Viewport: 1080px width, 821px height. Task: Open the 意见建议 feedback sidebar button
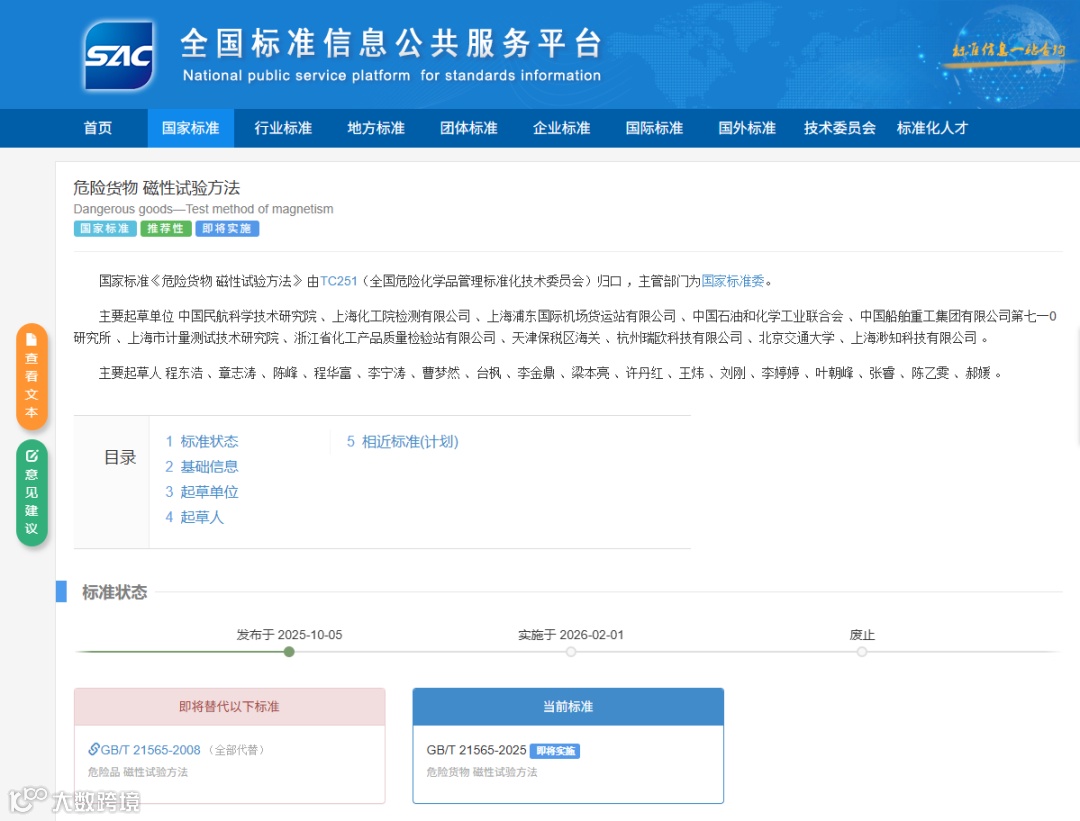(x=32, y=492)
